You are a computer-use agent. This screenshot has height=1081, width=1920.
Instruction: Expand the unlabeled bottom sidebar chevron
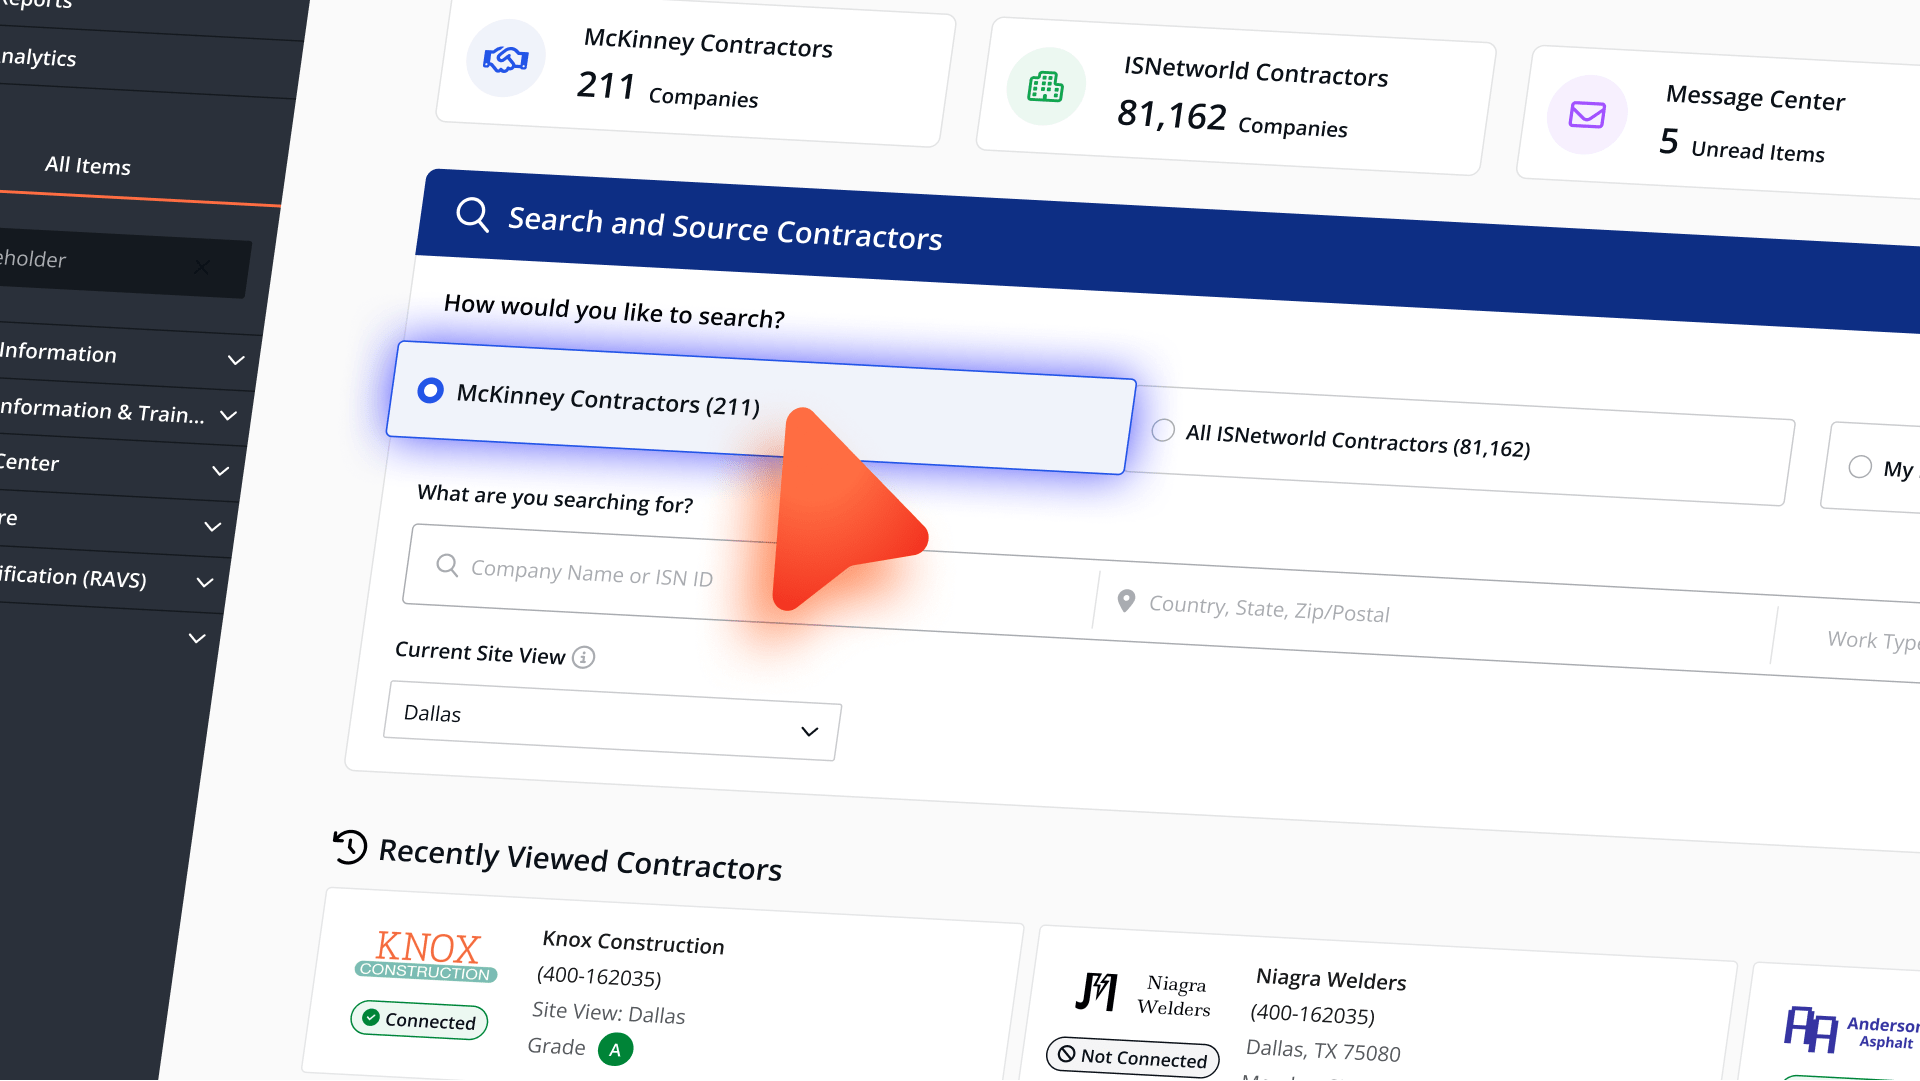197,638
